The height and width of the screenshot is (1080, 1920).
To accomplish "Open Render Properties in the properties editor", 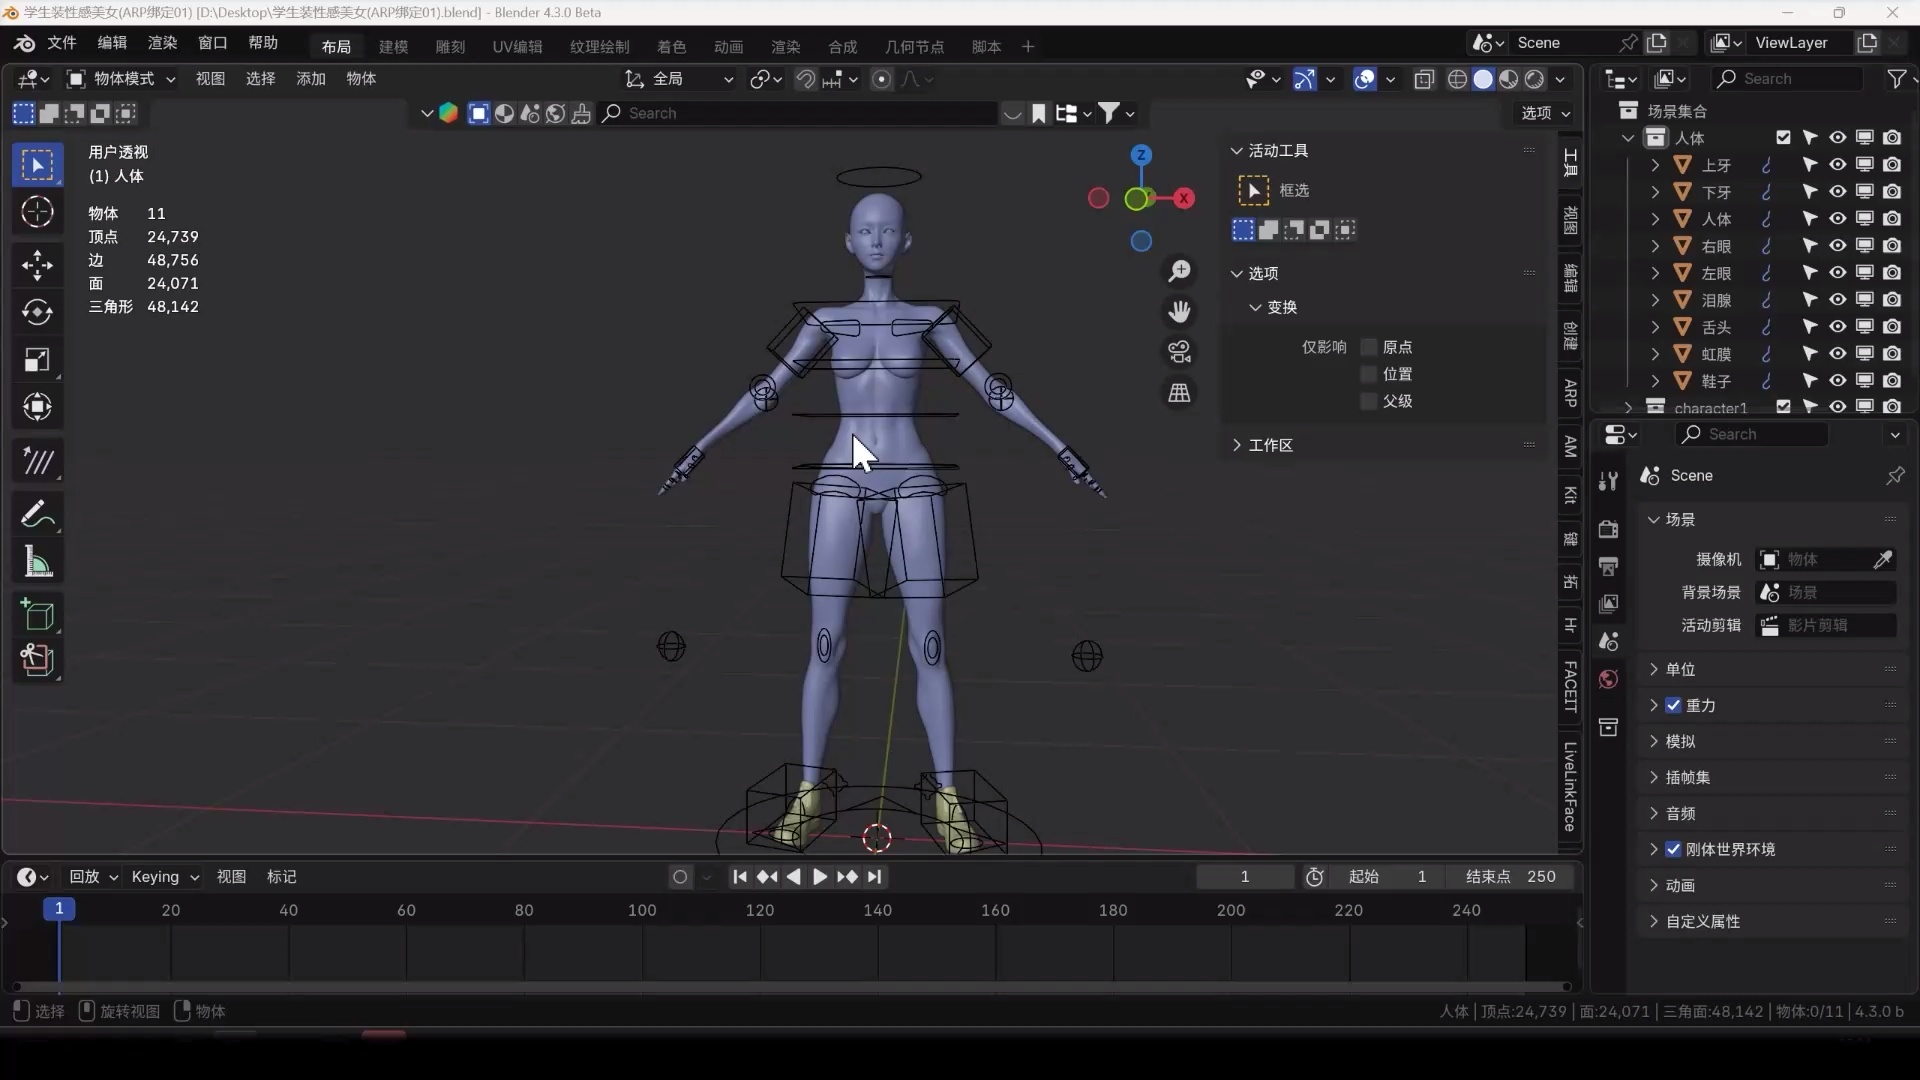I will coord(1608,530).
